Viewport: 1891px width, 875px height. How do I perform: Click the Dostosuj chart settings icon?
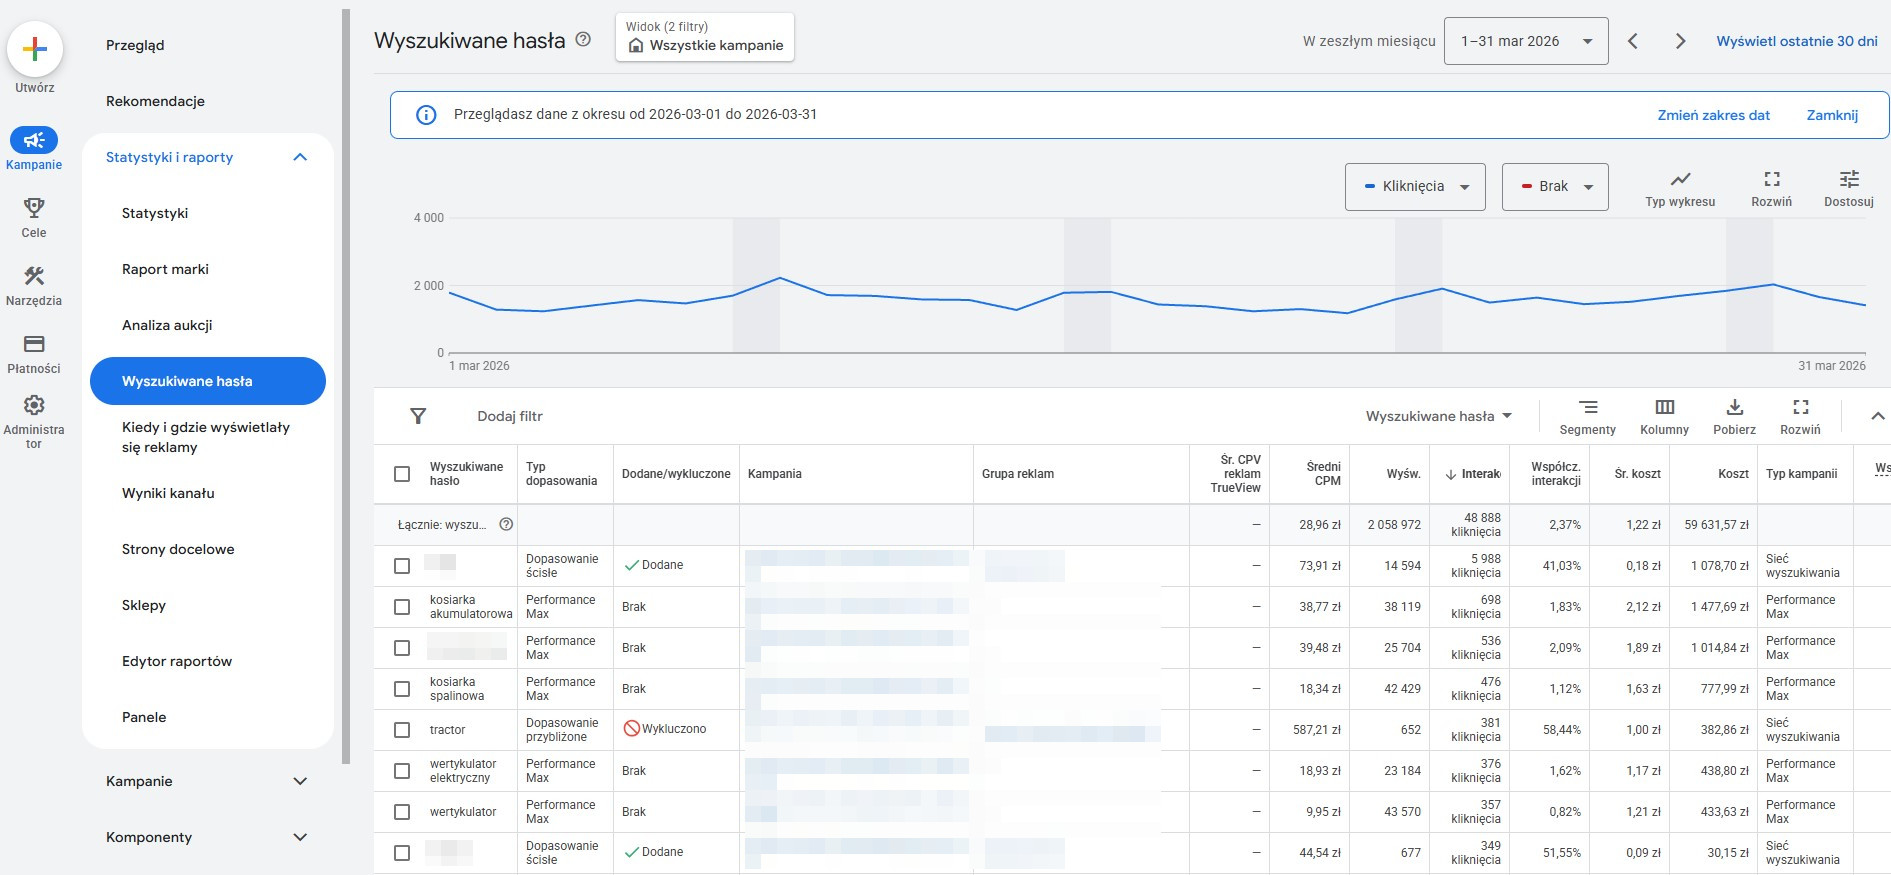point(1848,179)
